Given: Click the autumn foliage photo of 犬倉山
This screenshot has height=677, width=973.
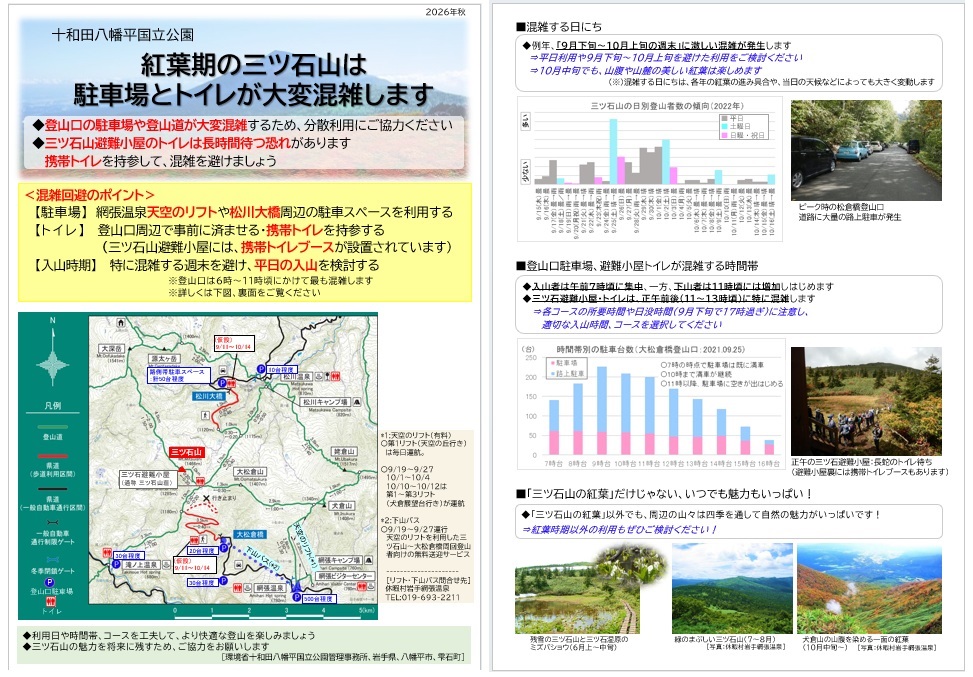Looking at the screenshot, I should (x=869, y=589).
